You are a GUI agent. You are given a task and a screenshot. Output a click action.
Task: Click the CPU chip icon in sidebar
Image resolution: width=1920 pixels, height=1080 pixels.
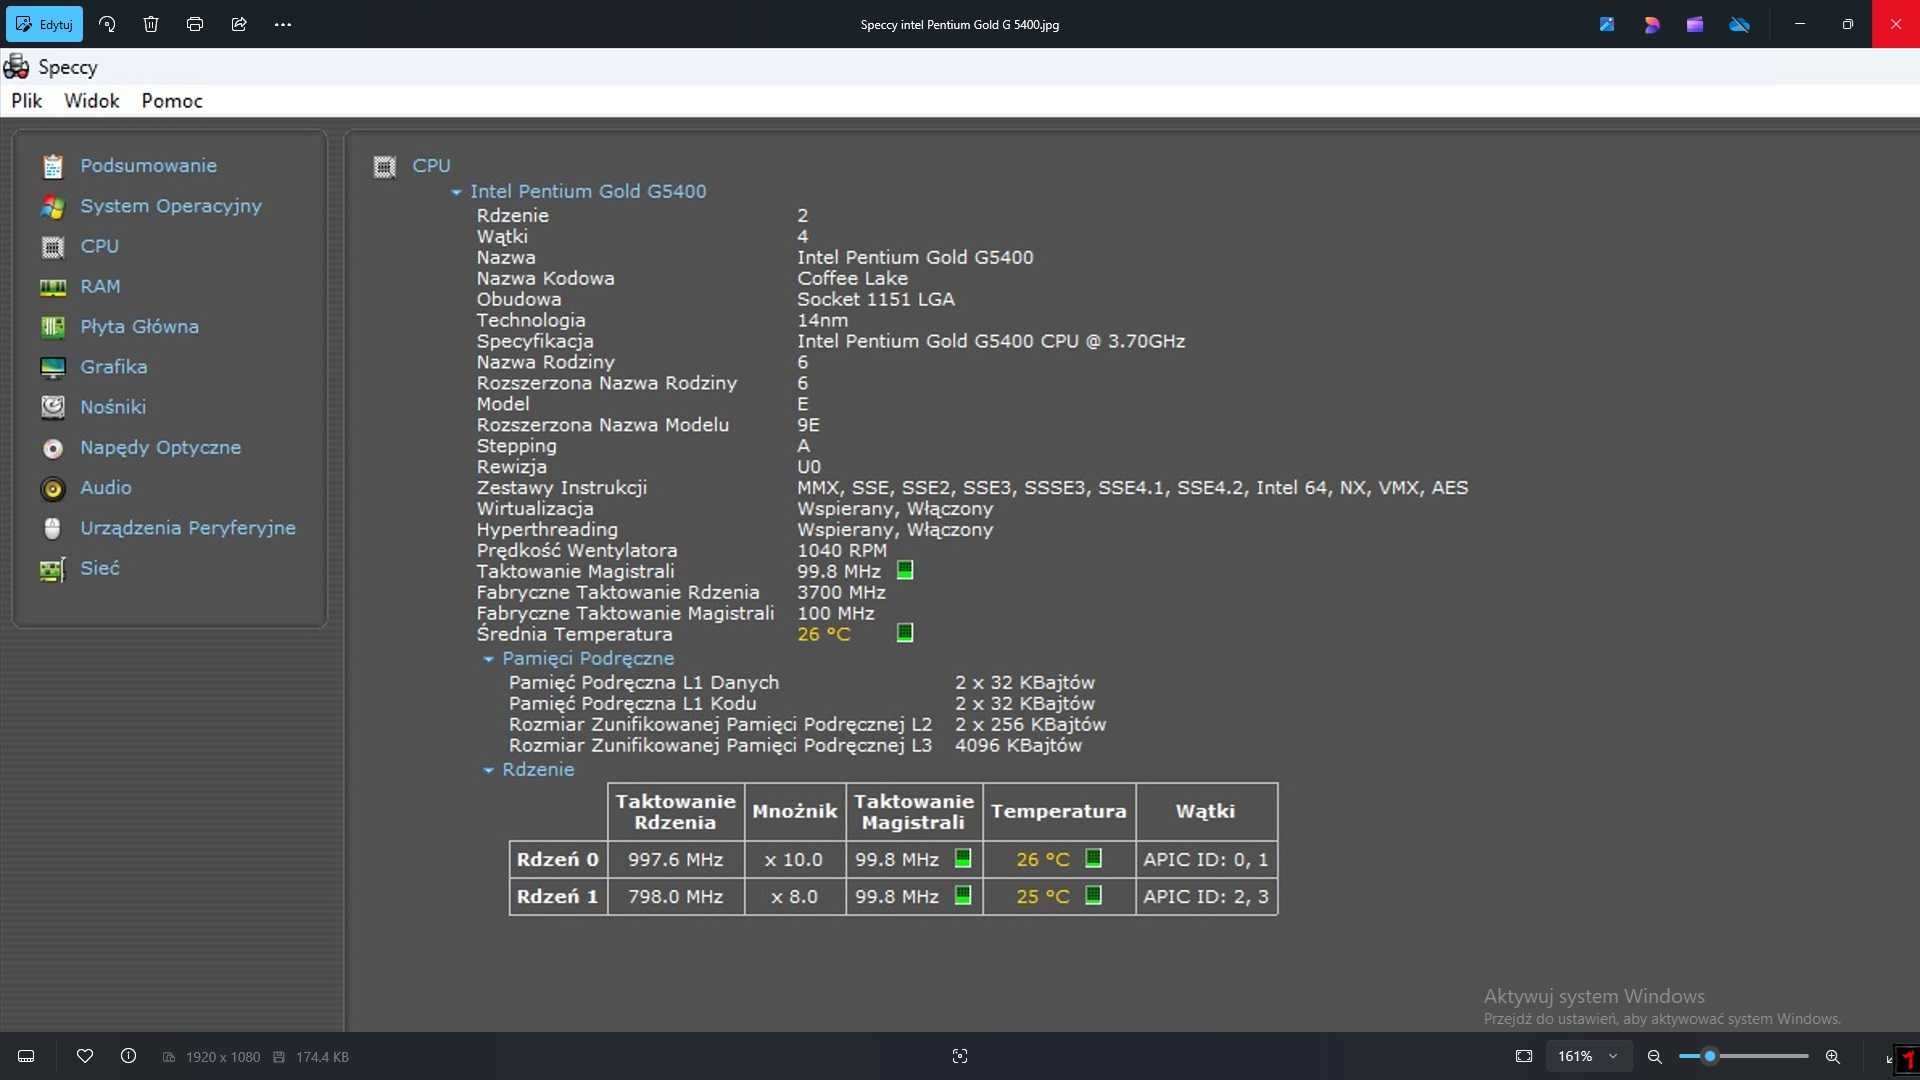coord(53,246)
